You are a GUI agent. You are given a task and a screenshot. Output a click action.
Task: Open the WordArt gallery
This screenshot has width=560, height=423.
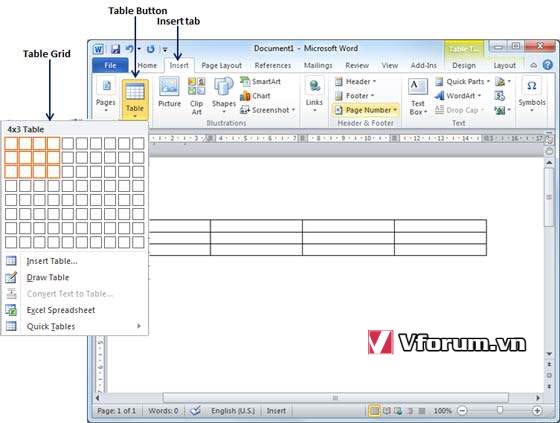pos(458,96)
